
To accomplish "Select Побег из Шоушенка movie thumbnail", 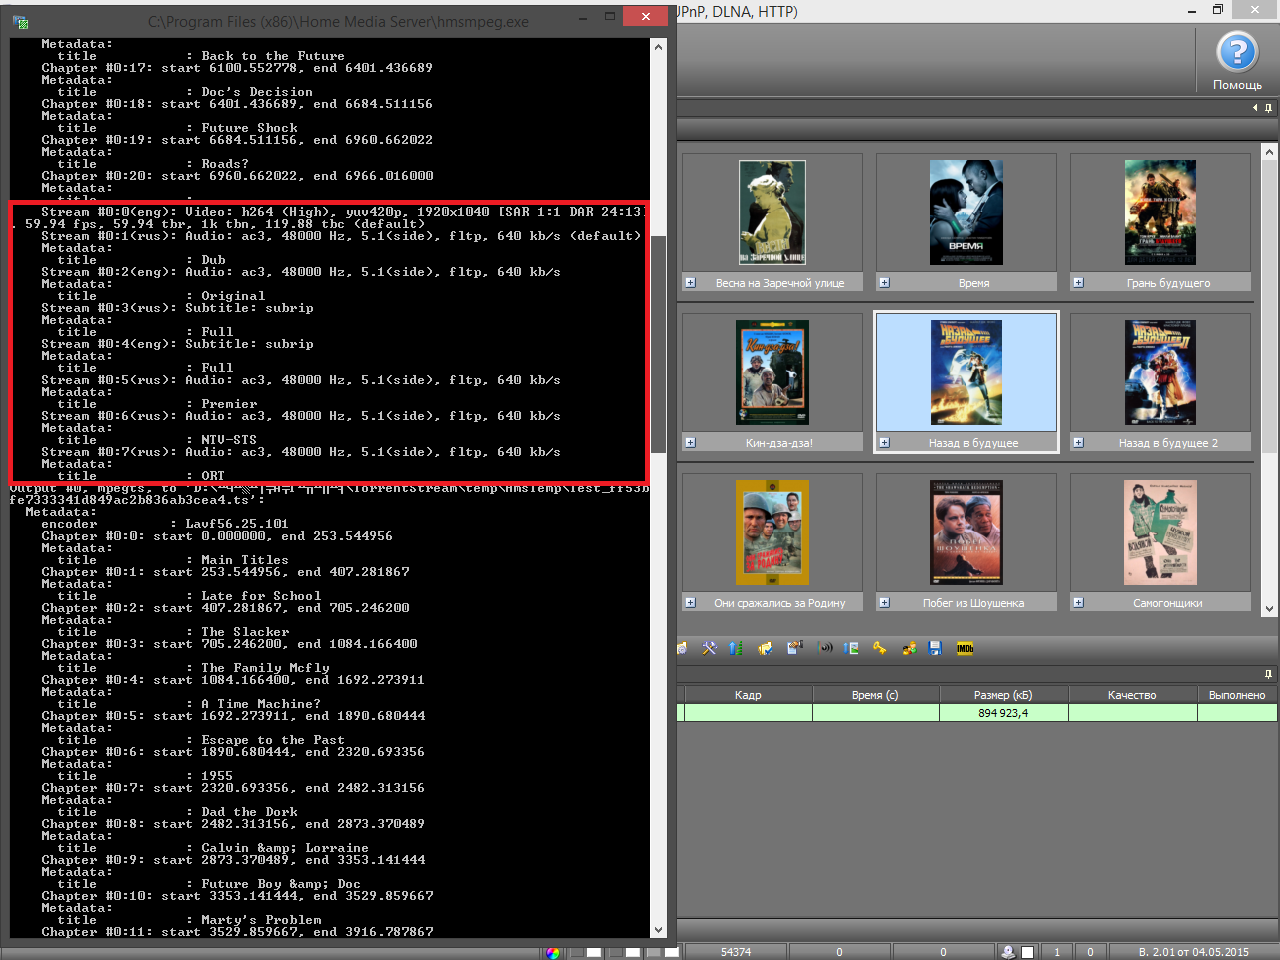I will 966,533.
